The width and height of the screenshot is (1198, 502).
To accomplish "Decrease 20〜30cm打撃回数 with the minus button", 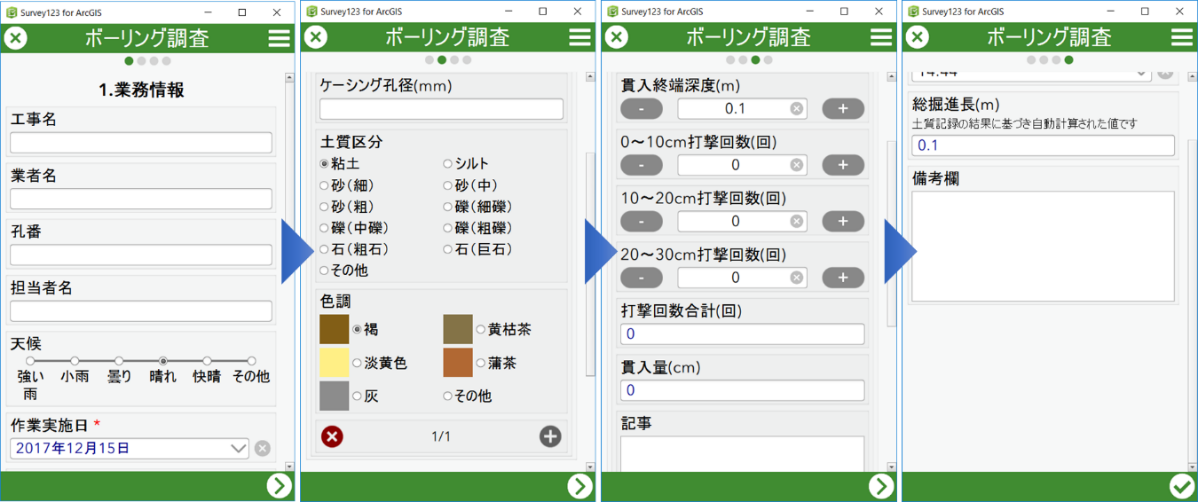I will point(641,277).
